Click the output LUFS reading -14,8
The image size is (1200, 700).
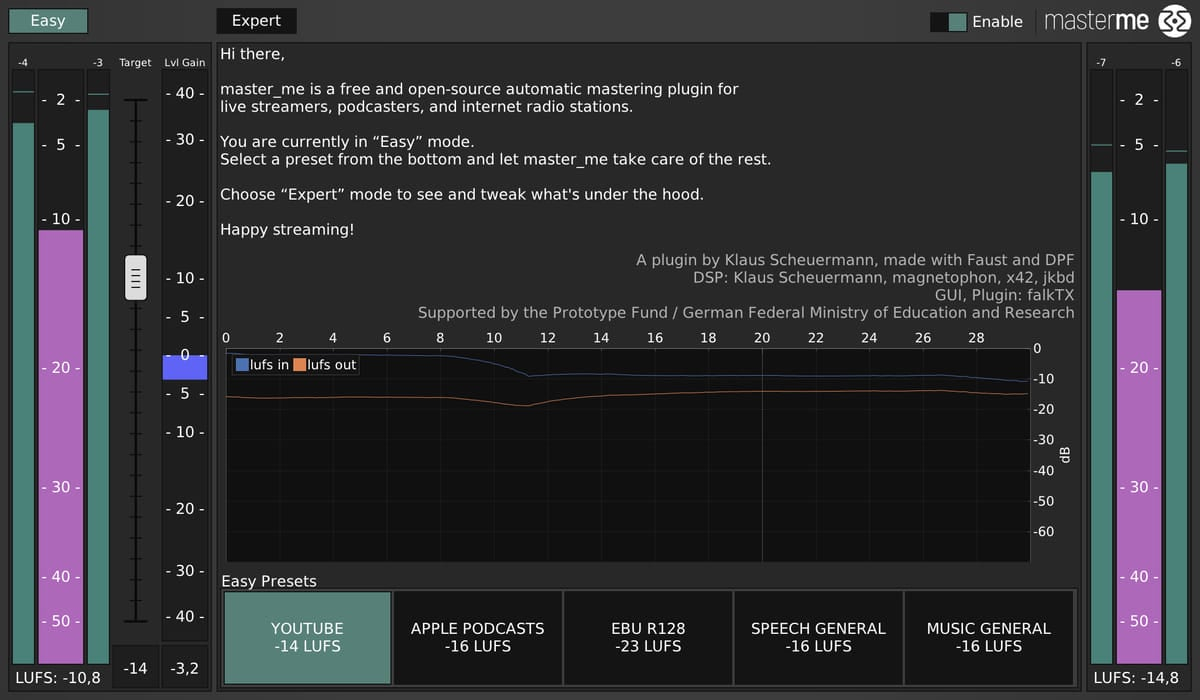tap(1142, 678)
